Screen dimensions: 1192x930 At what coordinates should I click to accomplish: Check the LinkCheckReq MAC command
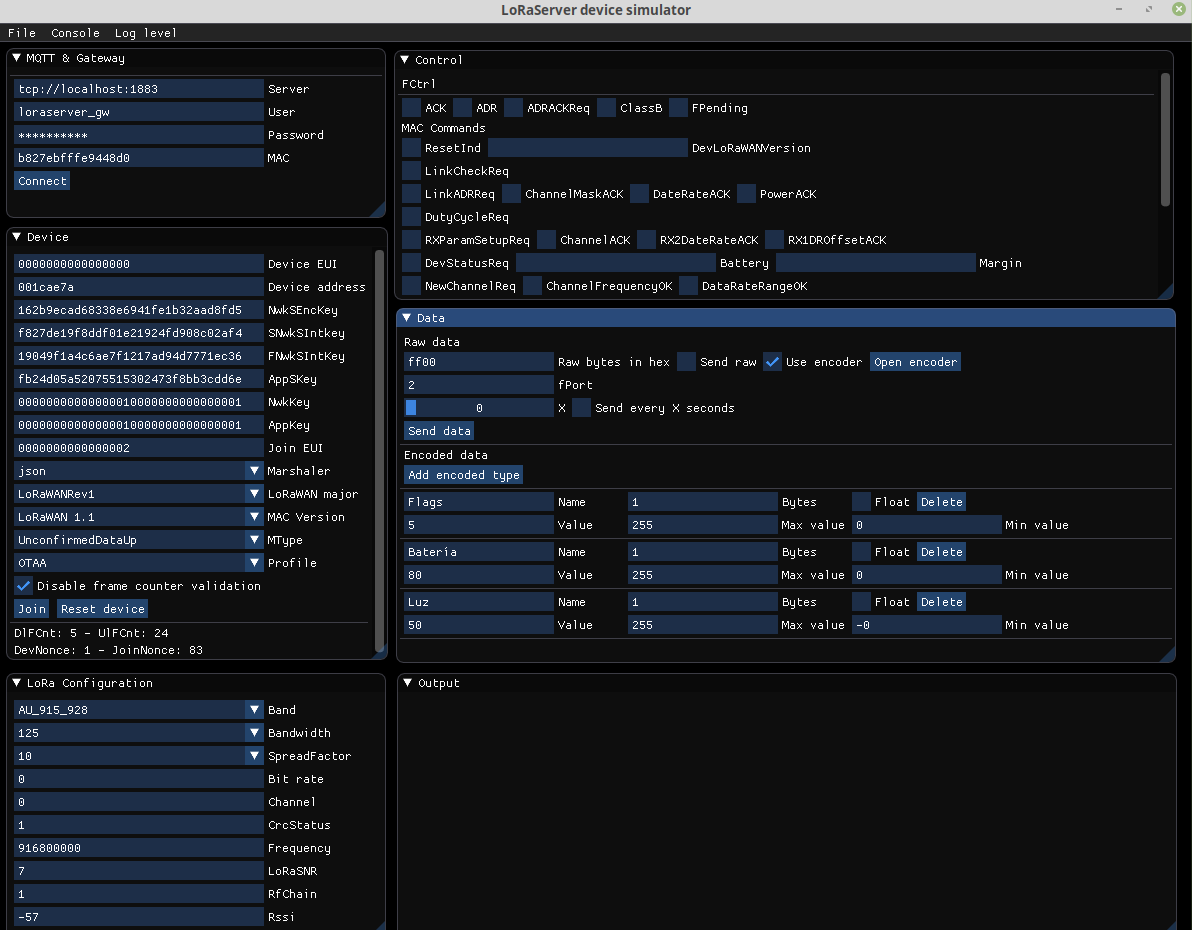click(x=411, y=171)
